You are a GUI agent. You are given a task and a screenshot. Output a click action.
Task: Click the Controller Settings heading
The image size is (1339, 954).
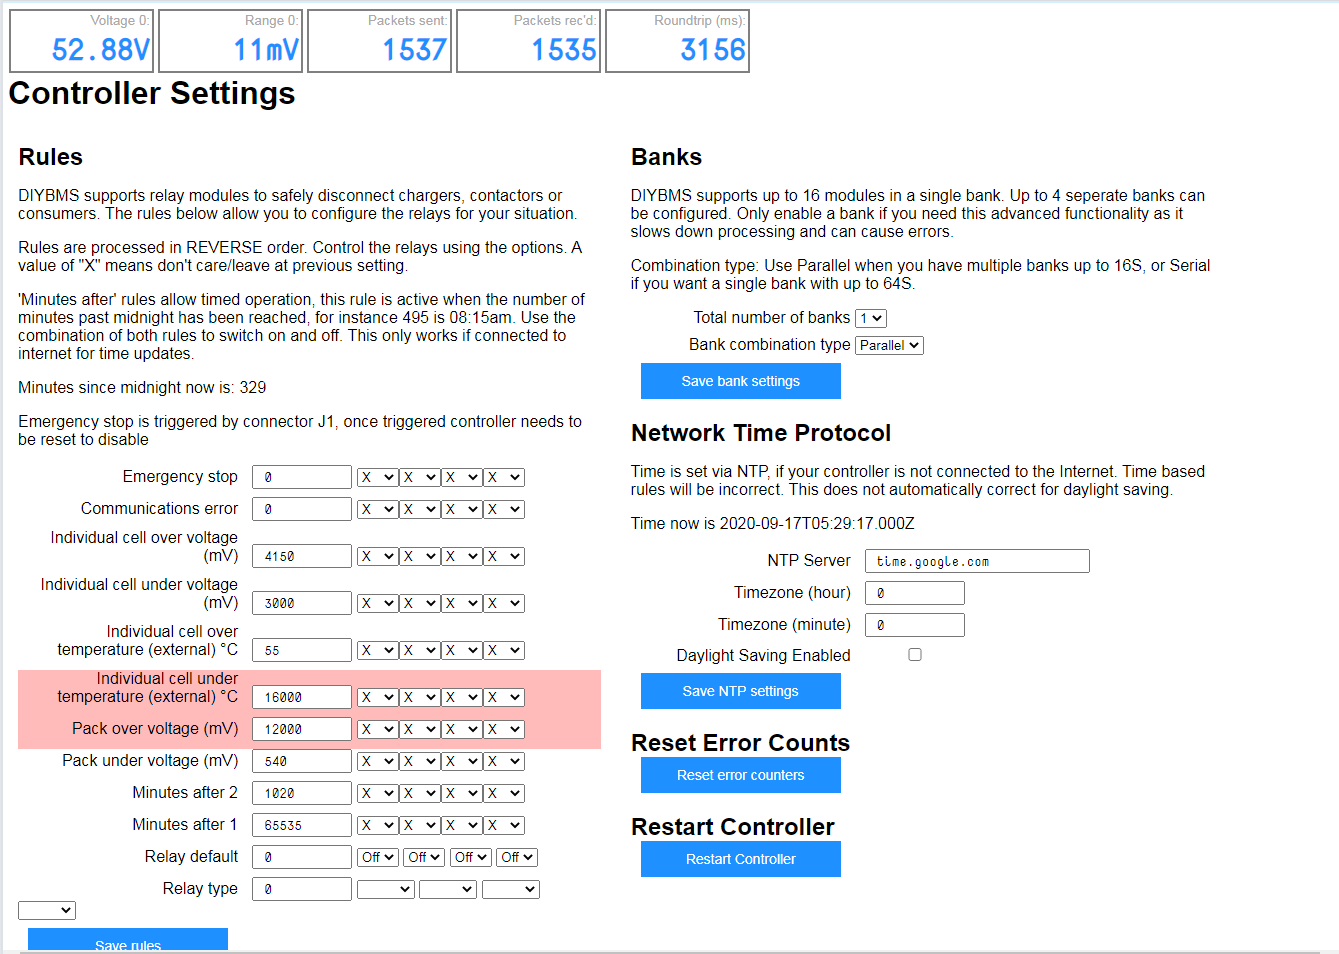tap(152, 93)
